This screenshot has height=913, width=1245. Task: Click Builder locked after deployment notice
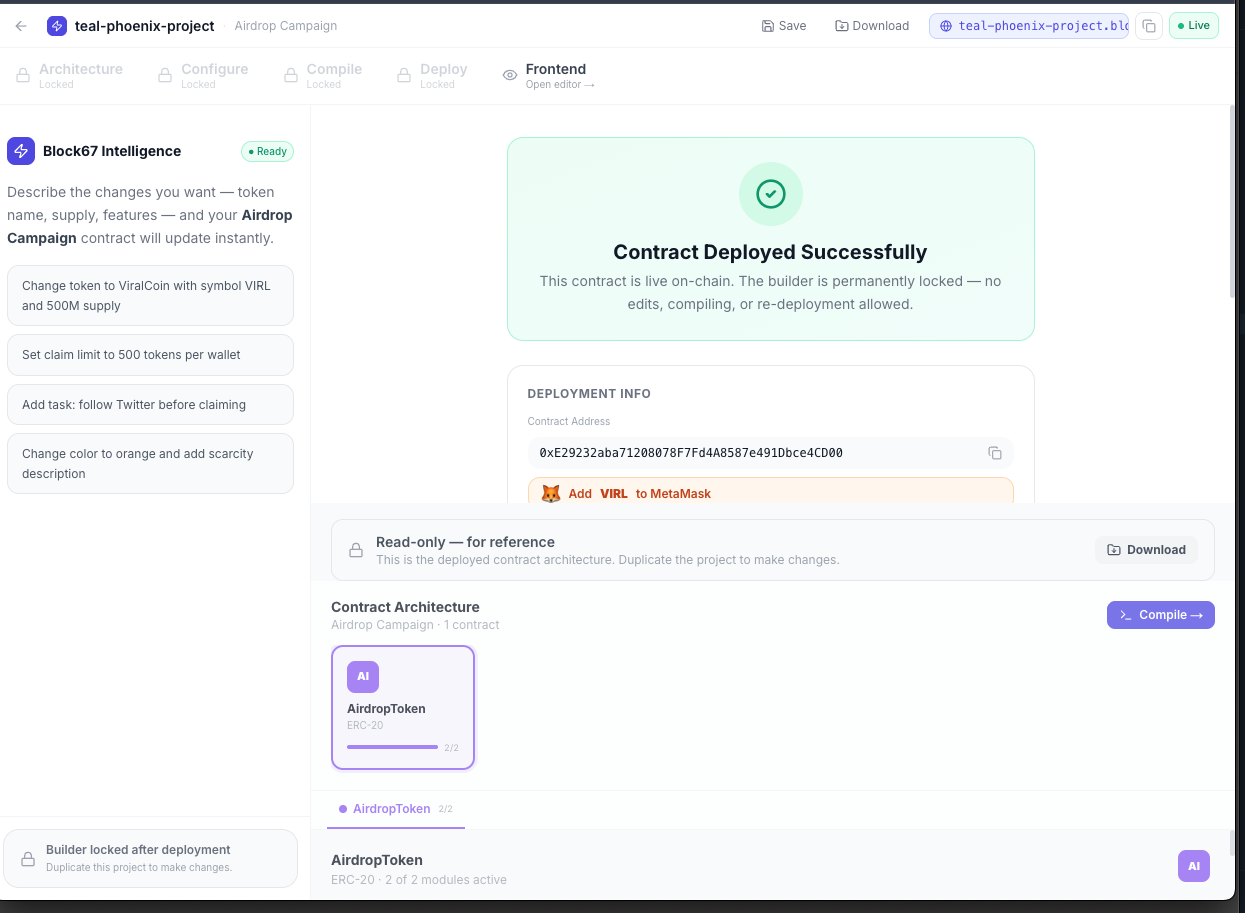tap(150, 858)
